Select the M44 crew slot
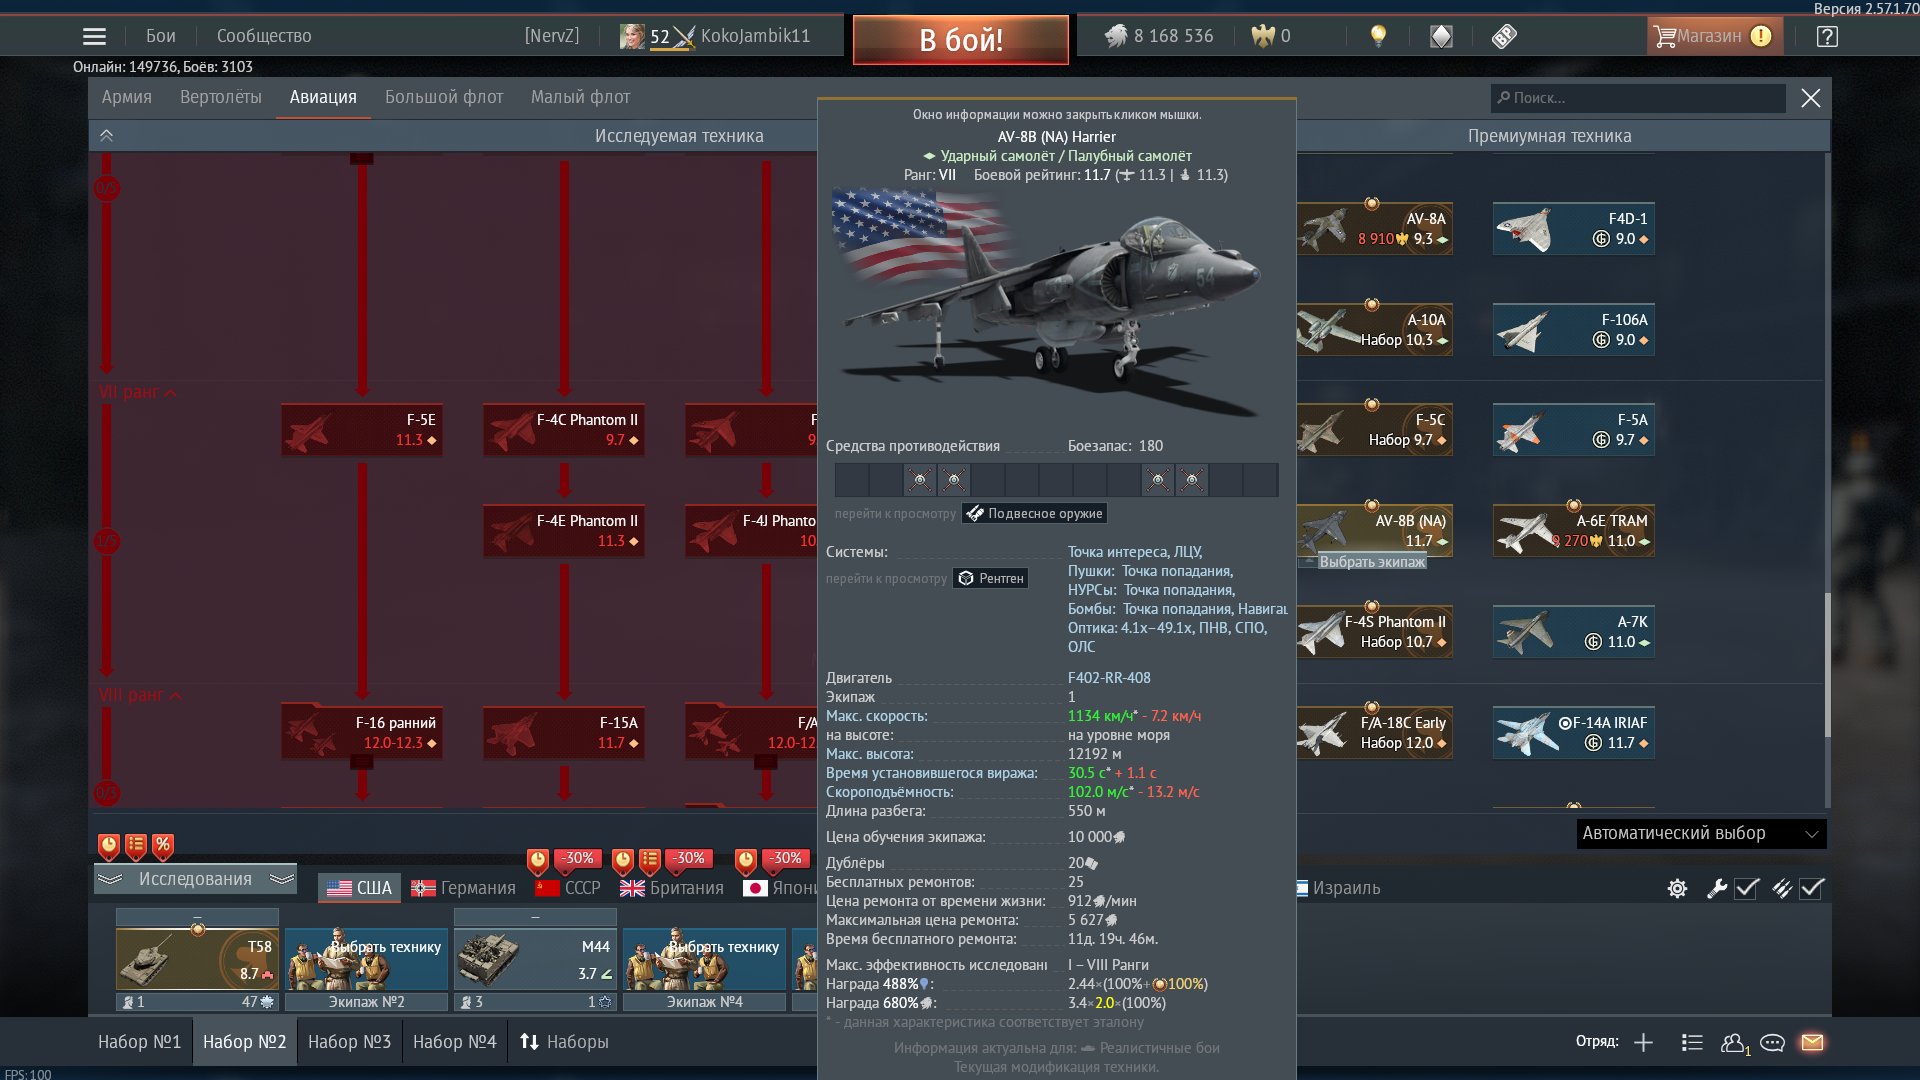 coord(535,960)
